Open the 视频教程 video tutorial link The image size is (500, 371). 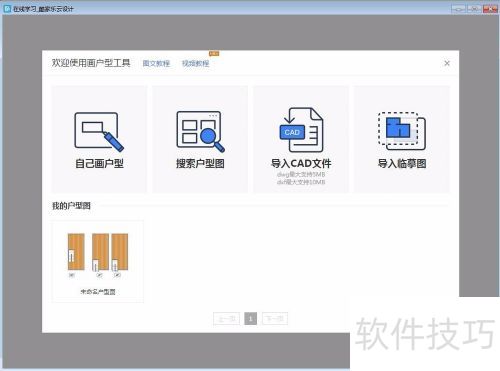point(196,63)
